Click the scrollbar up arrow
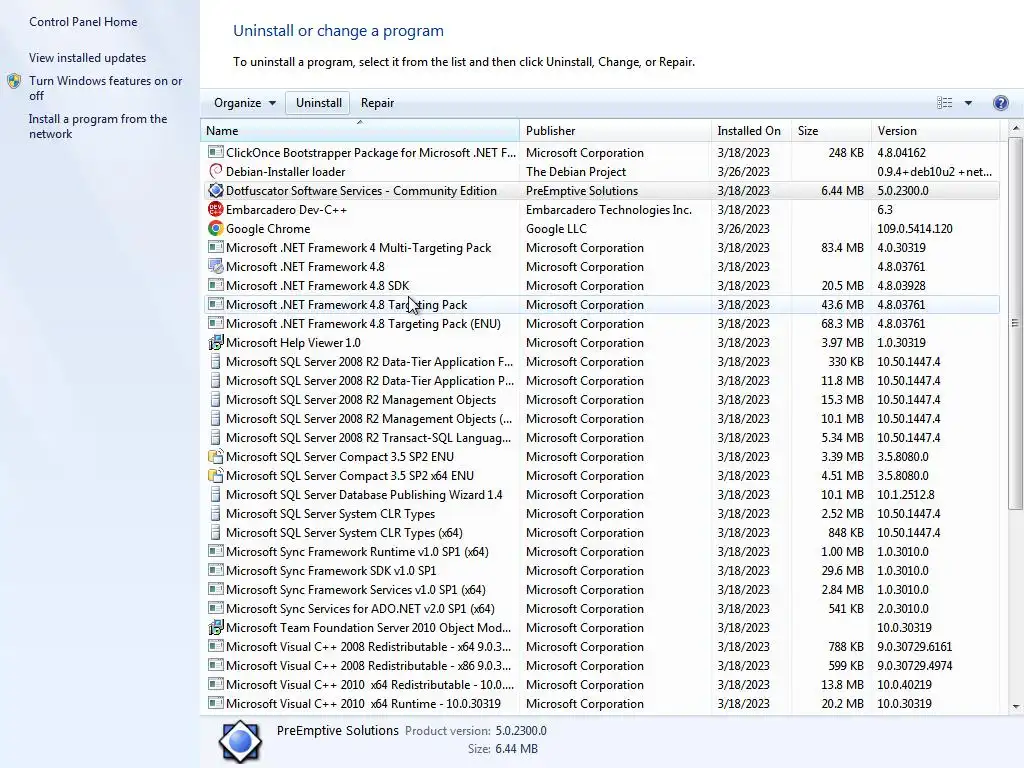 [1016, 129]
